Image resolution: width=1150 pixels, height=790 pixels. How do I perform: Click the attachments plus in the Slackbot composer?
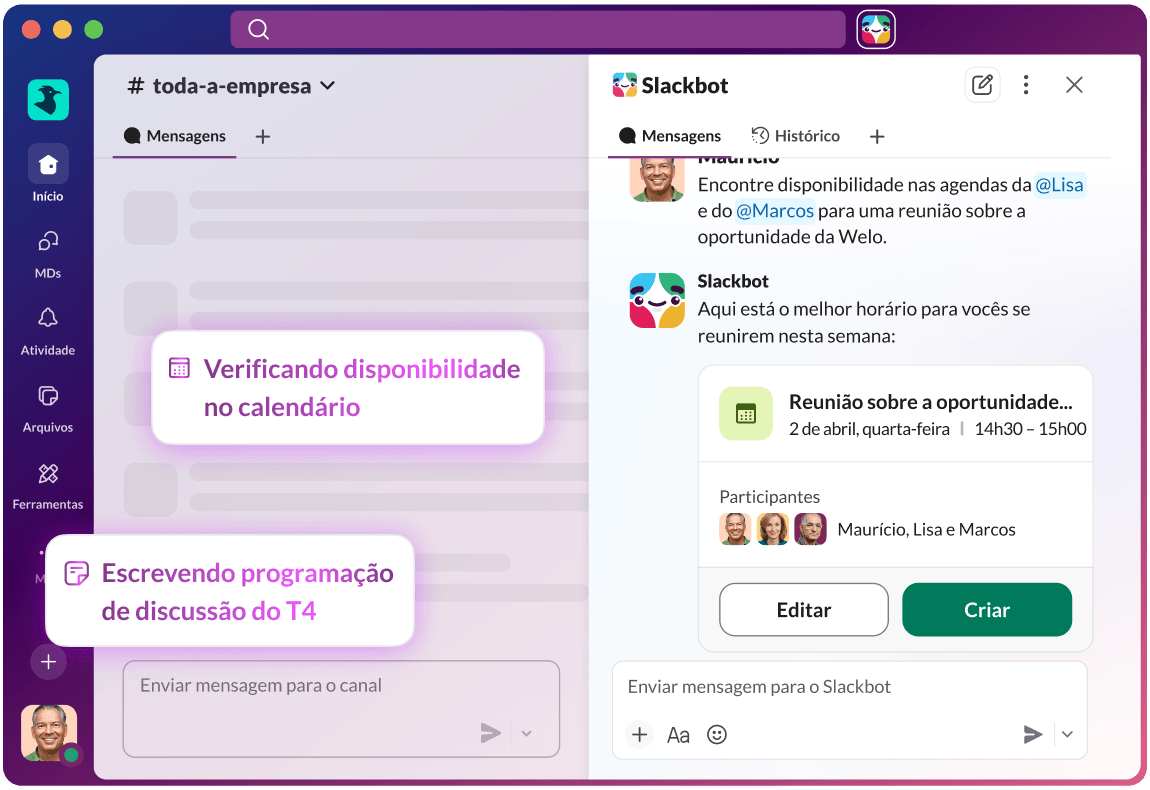click(x=640, y=734)
